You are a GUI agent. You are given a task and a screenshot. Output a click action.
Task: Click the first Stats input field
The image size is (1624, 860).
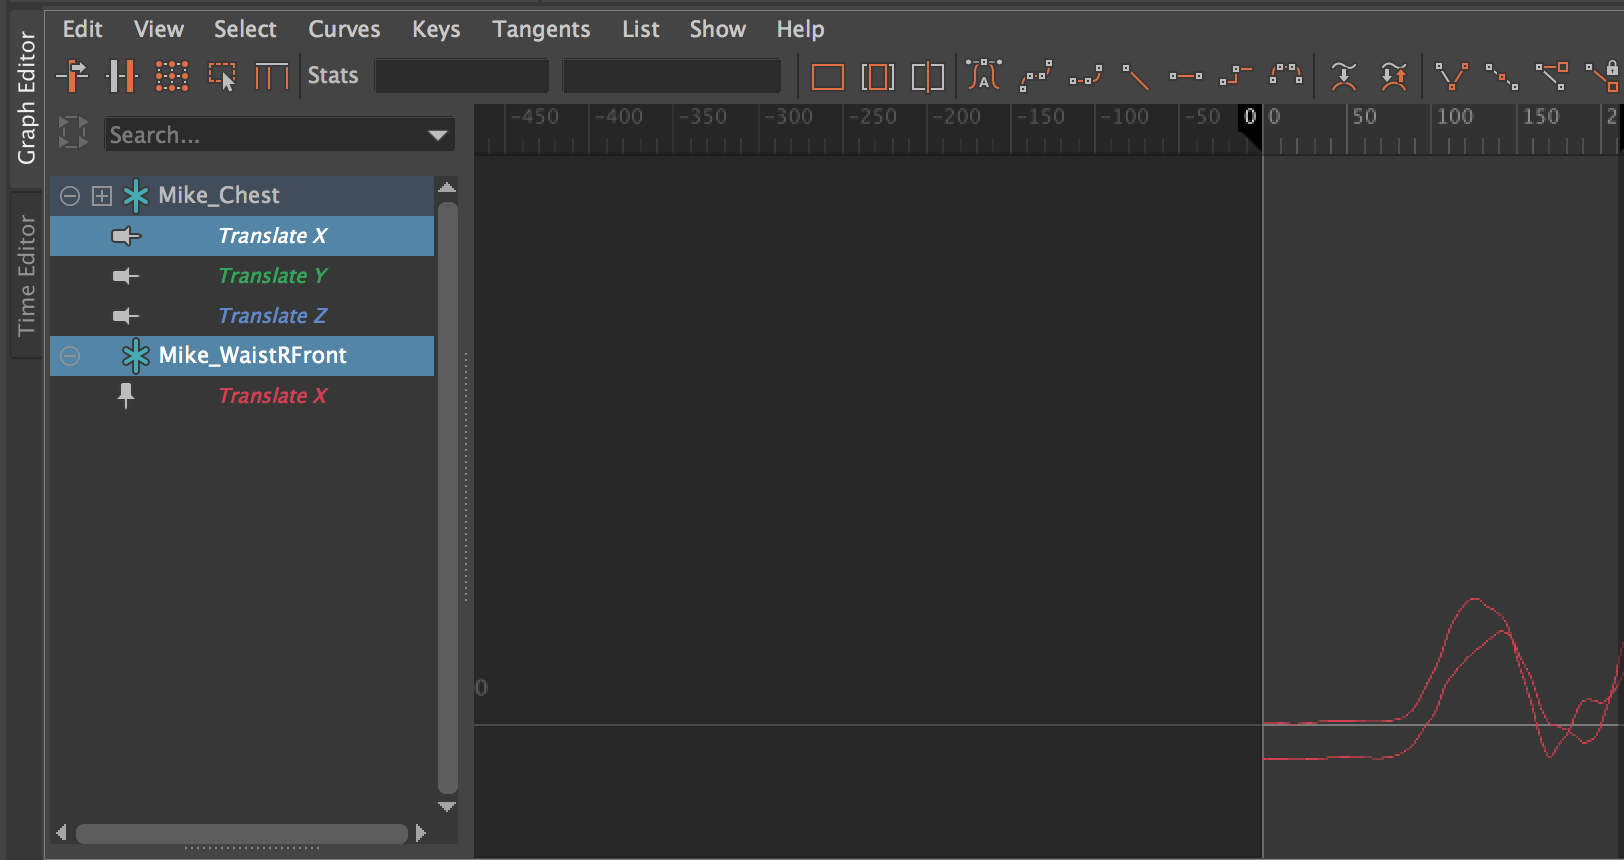click(462, 76)
